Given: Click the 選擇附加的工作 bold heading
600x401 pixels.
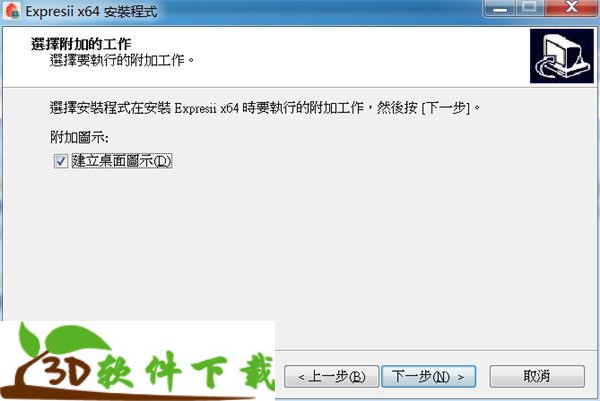Looking at the screenshot, I should (x=81, y=44).
